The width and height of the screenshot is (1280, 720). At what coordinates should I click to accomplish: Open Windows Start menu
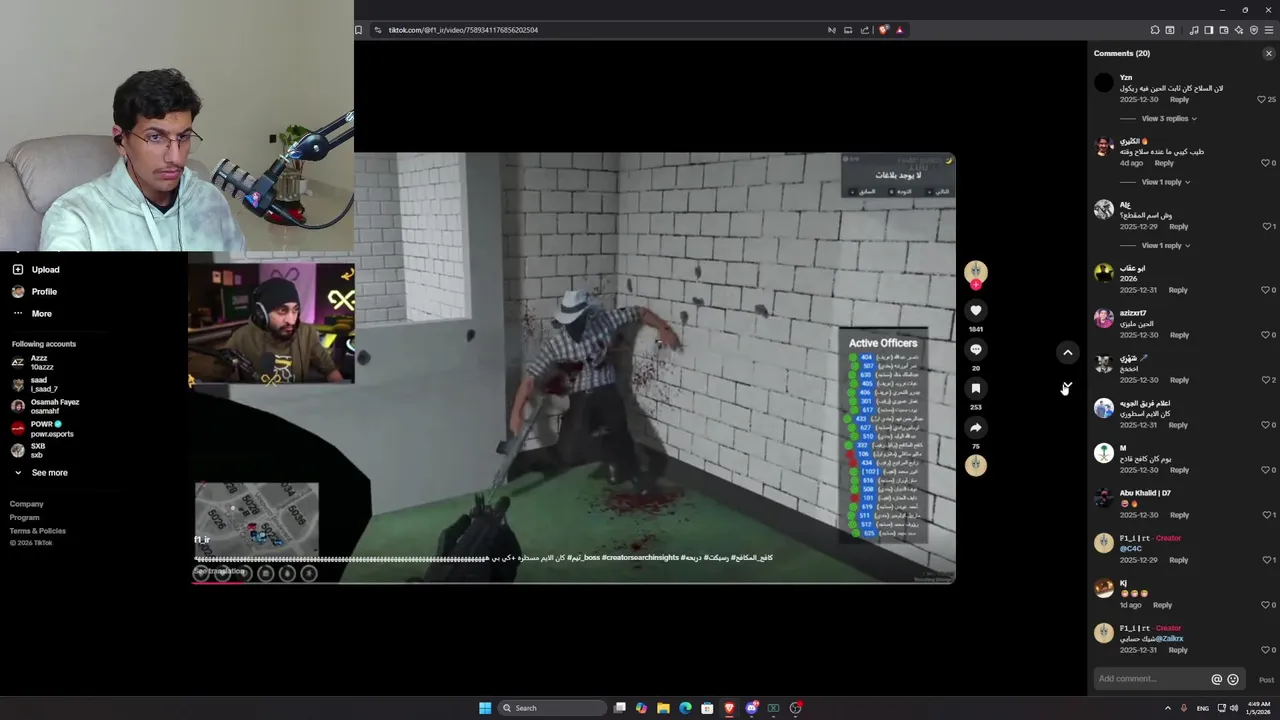485,708
